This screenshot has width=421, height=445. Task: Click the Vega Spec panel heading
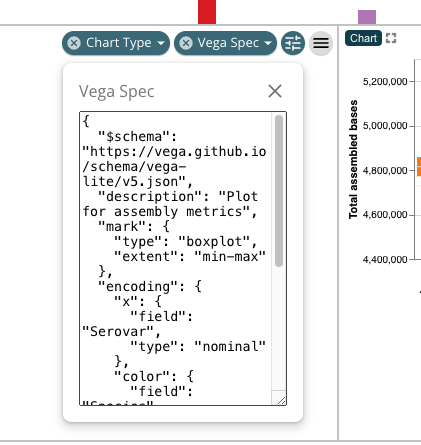click(x=117, y=91)
